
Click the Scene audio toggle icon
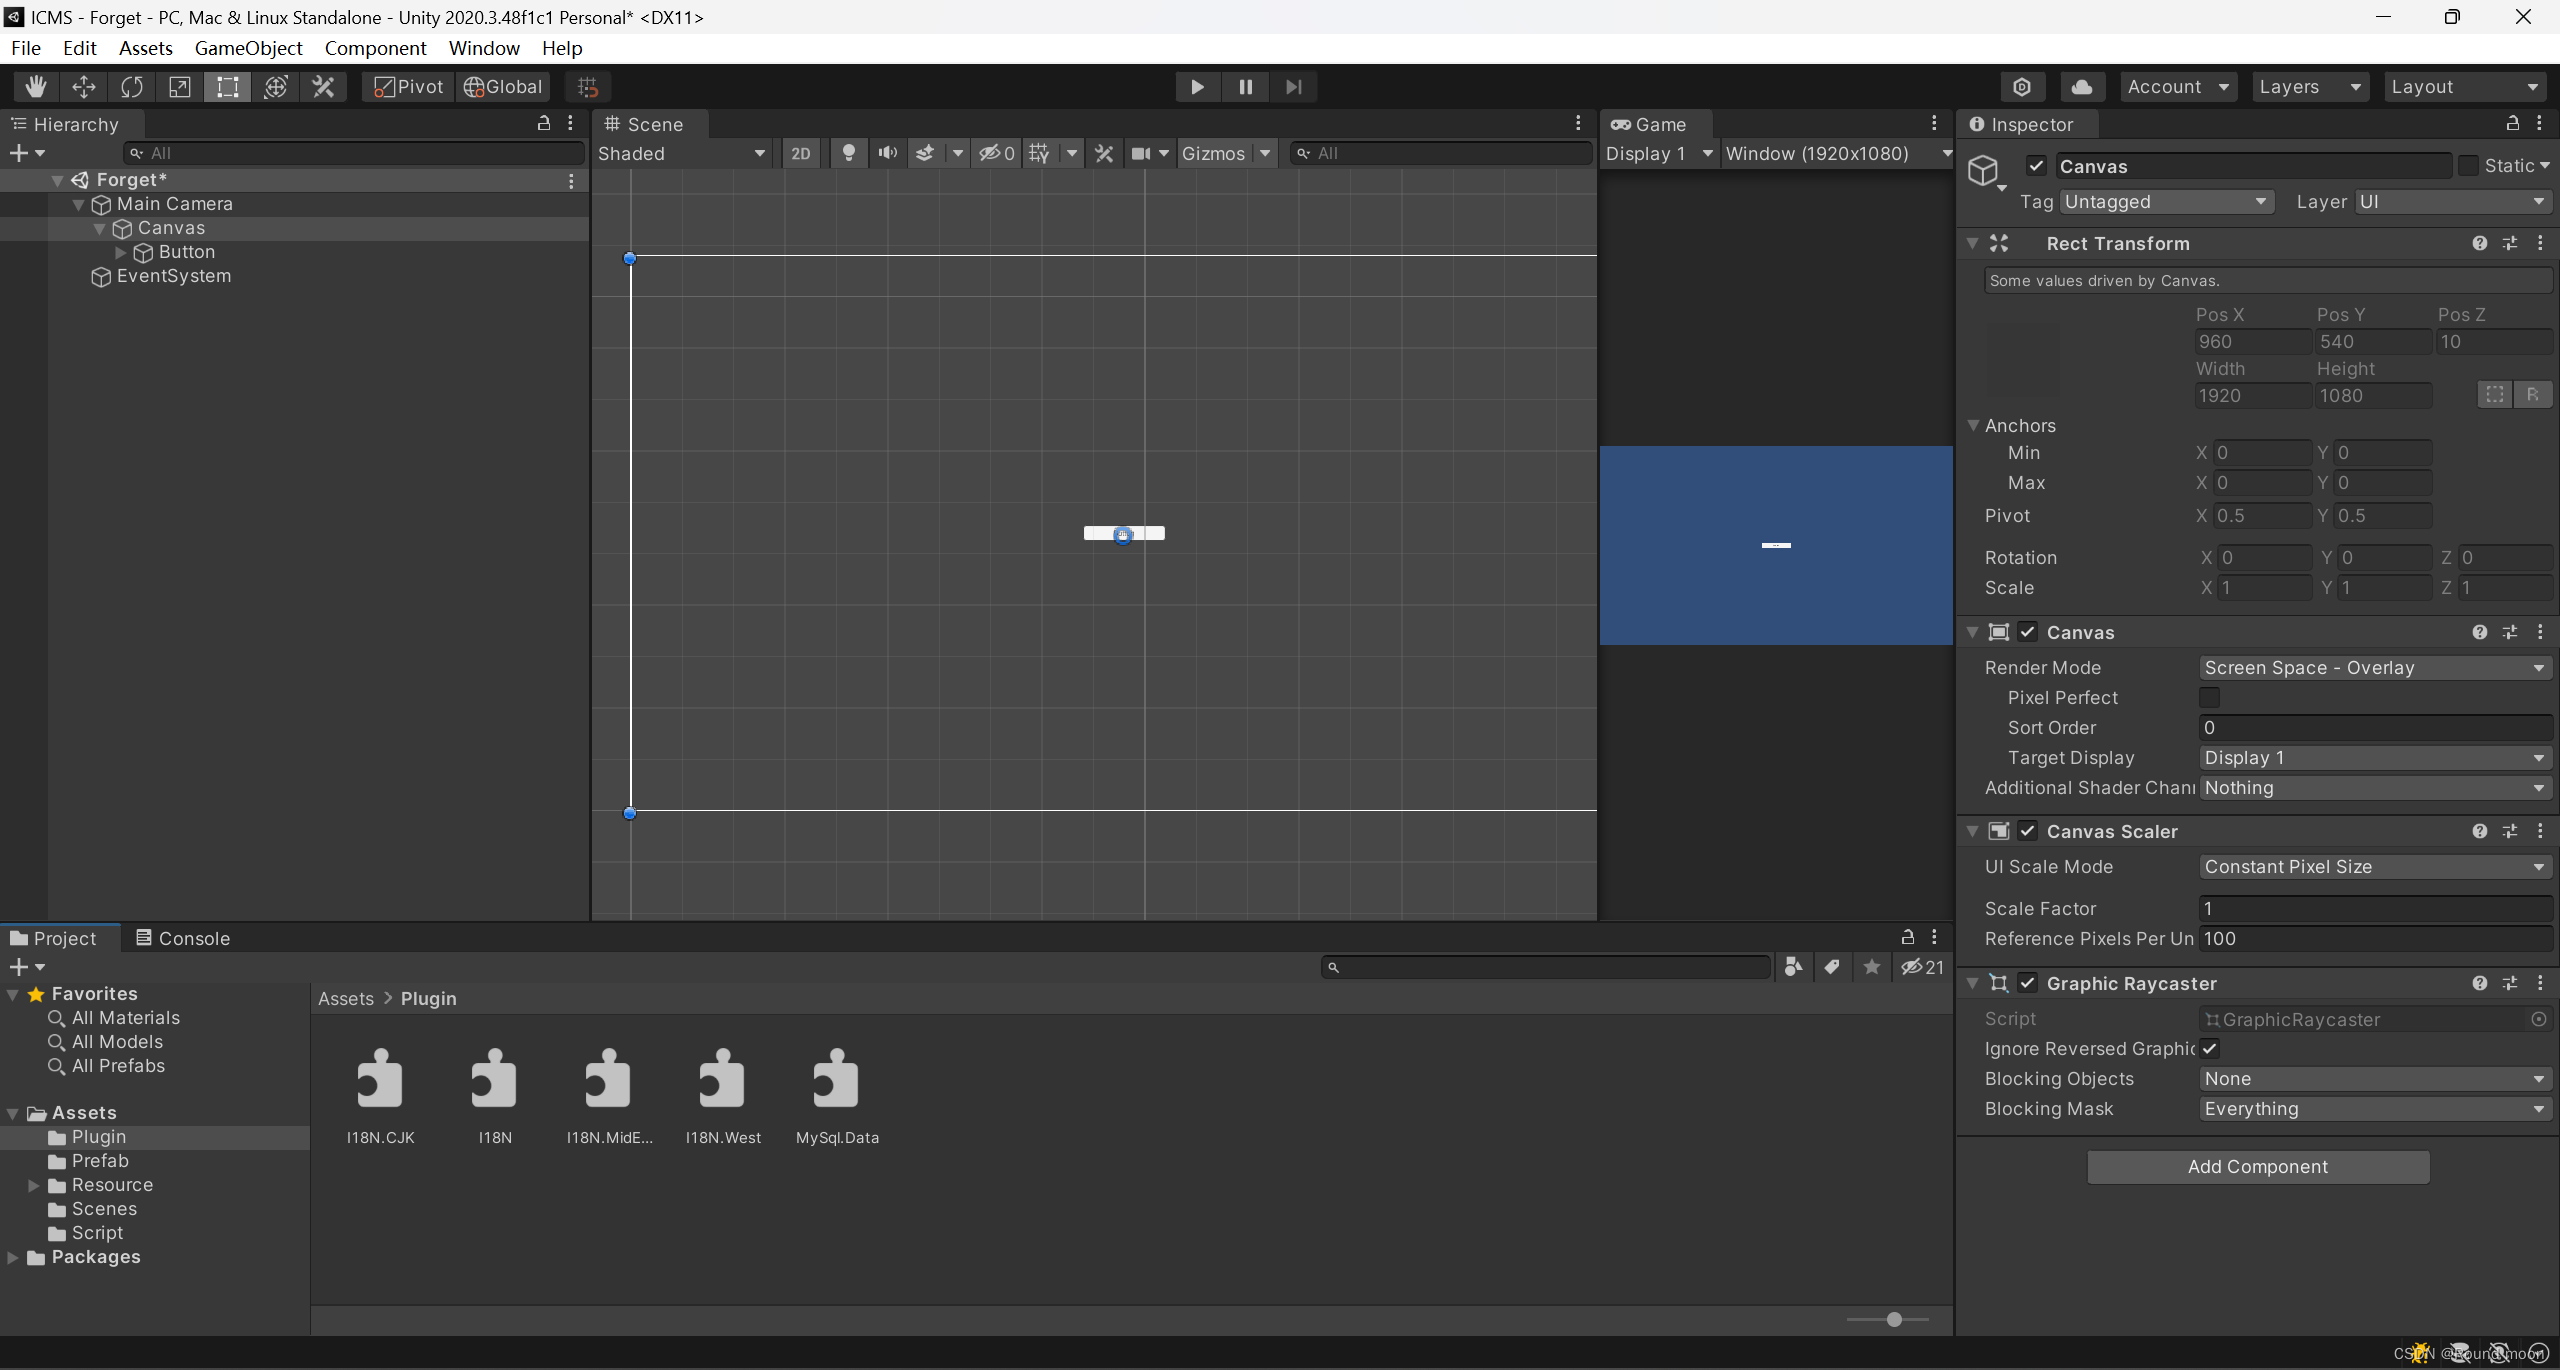coord(887,152)
